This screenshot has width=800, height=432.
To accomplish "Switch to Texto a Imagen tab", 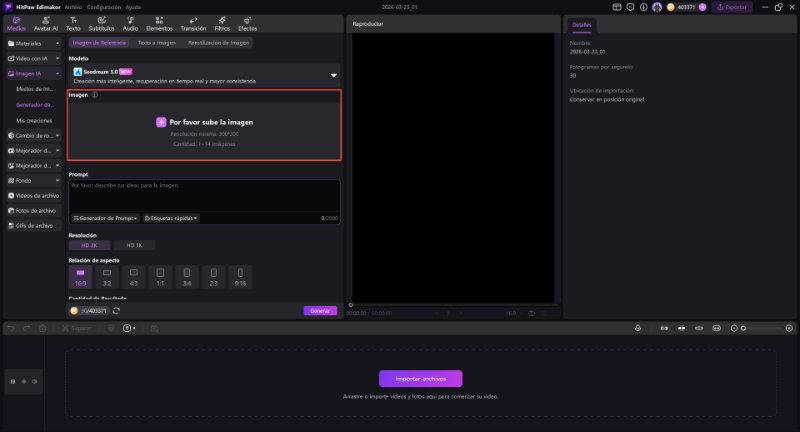I will [157, 43].
